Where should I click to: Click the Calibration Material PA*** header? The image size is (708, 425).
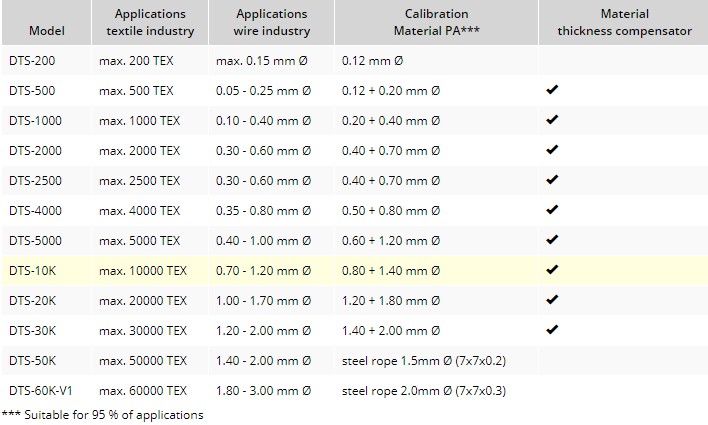[436, 23]
